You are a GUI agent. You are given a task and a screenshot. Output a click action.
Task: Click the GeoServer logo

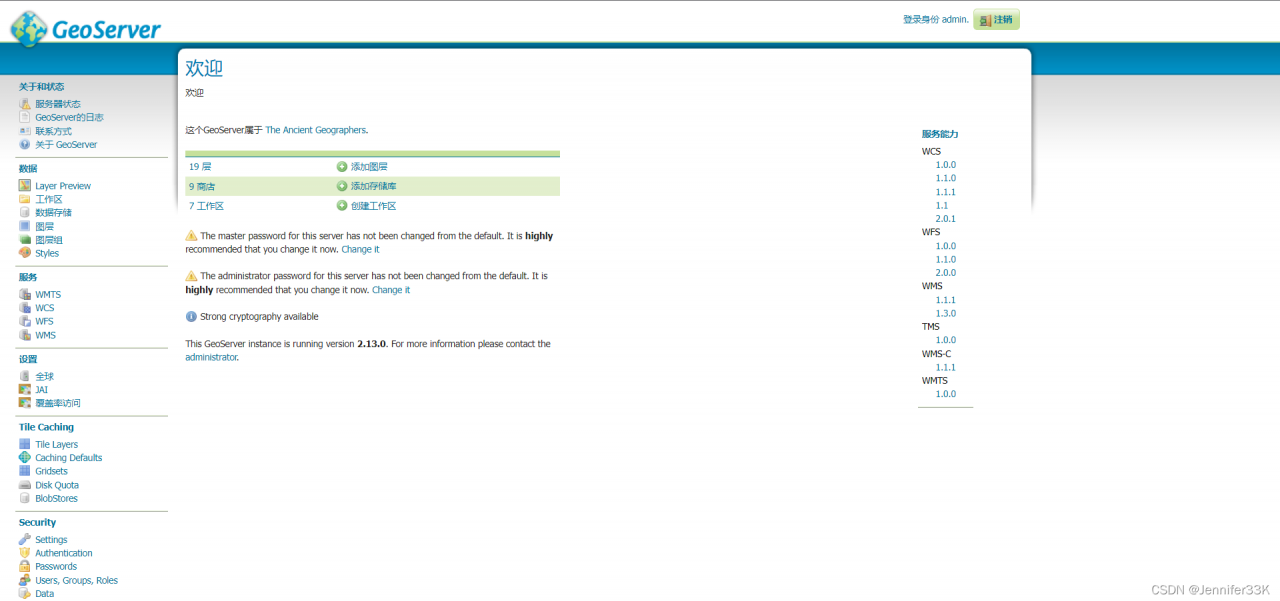click(x=86, y=28)
